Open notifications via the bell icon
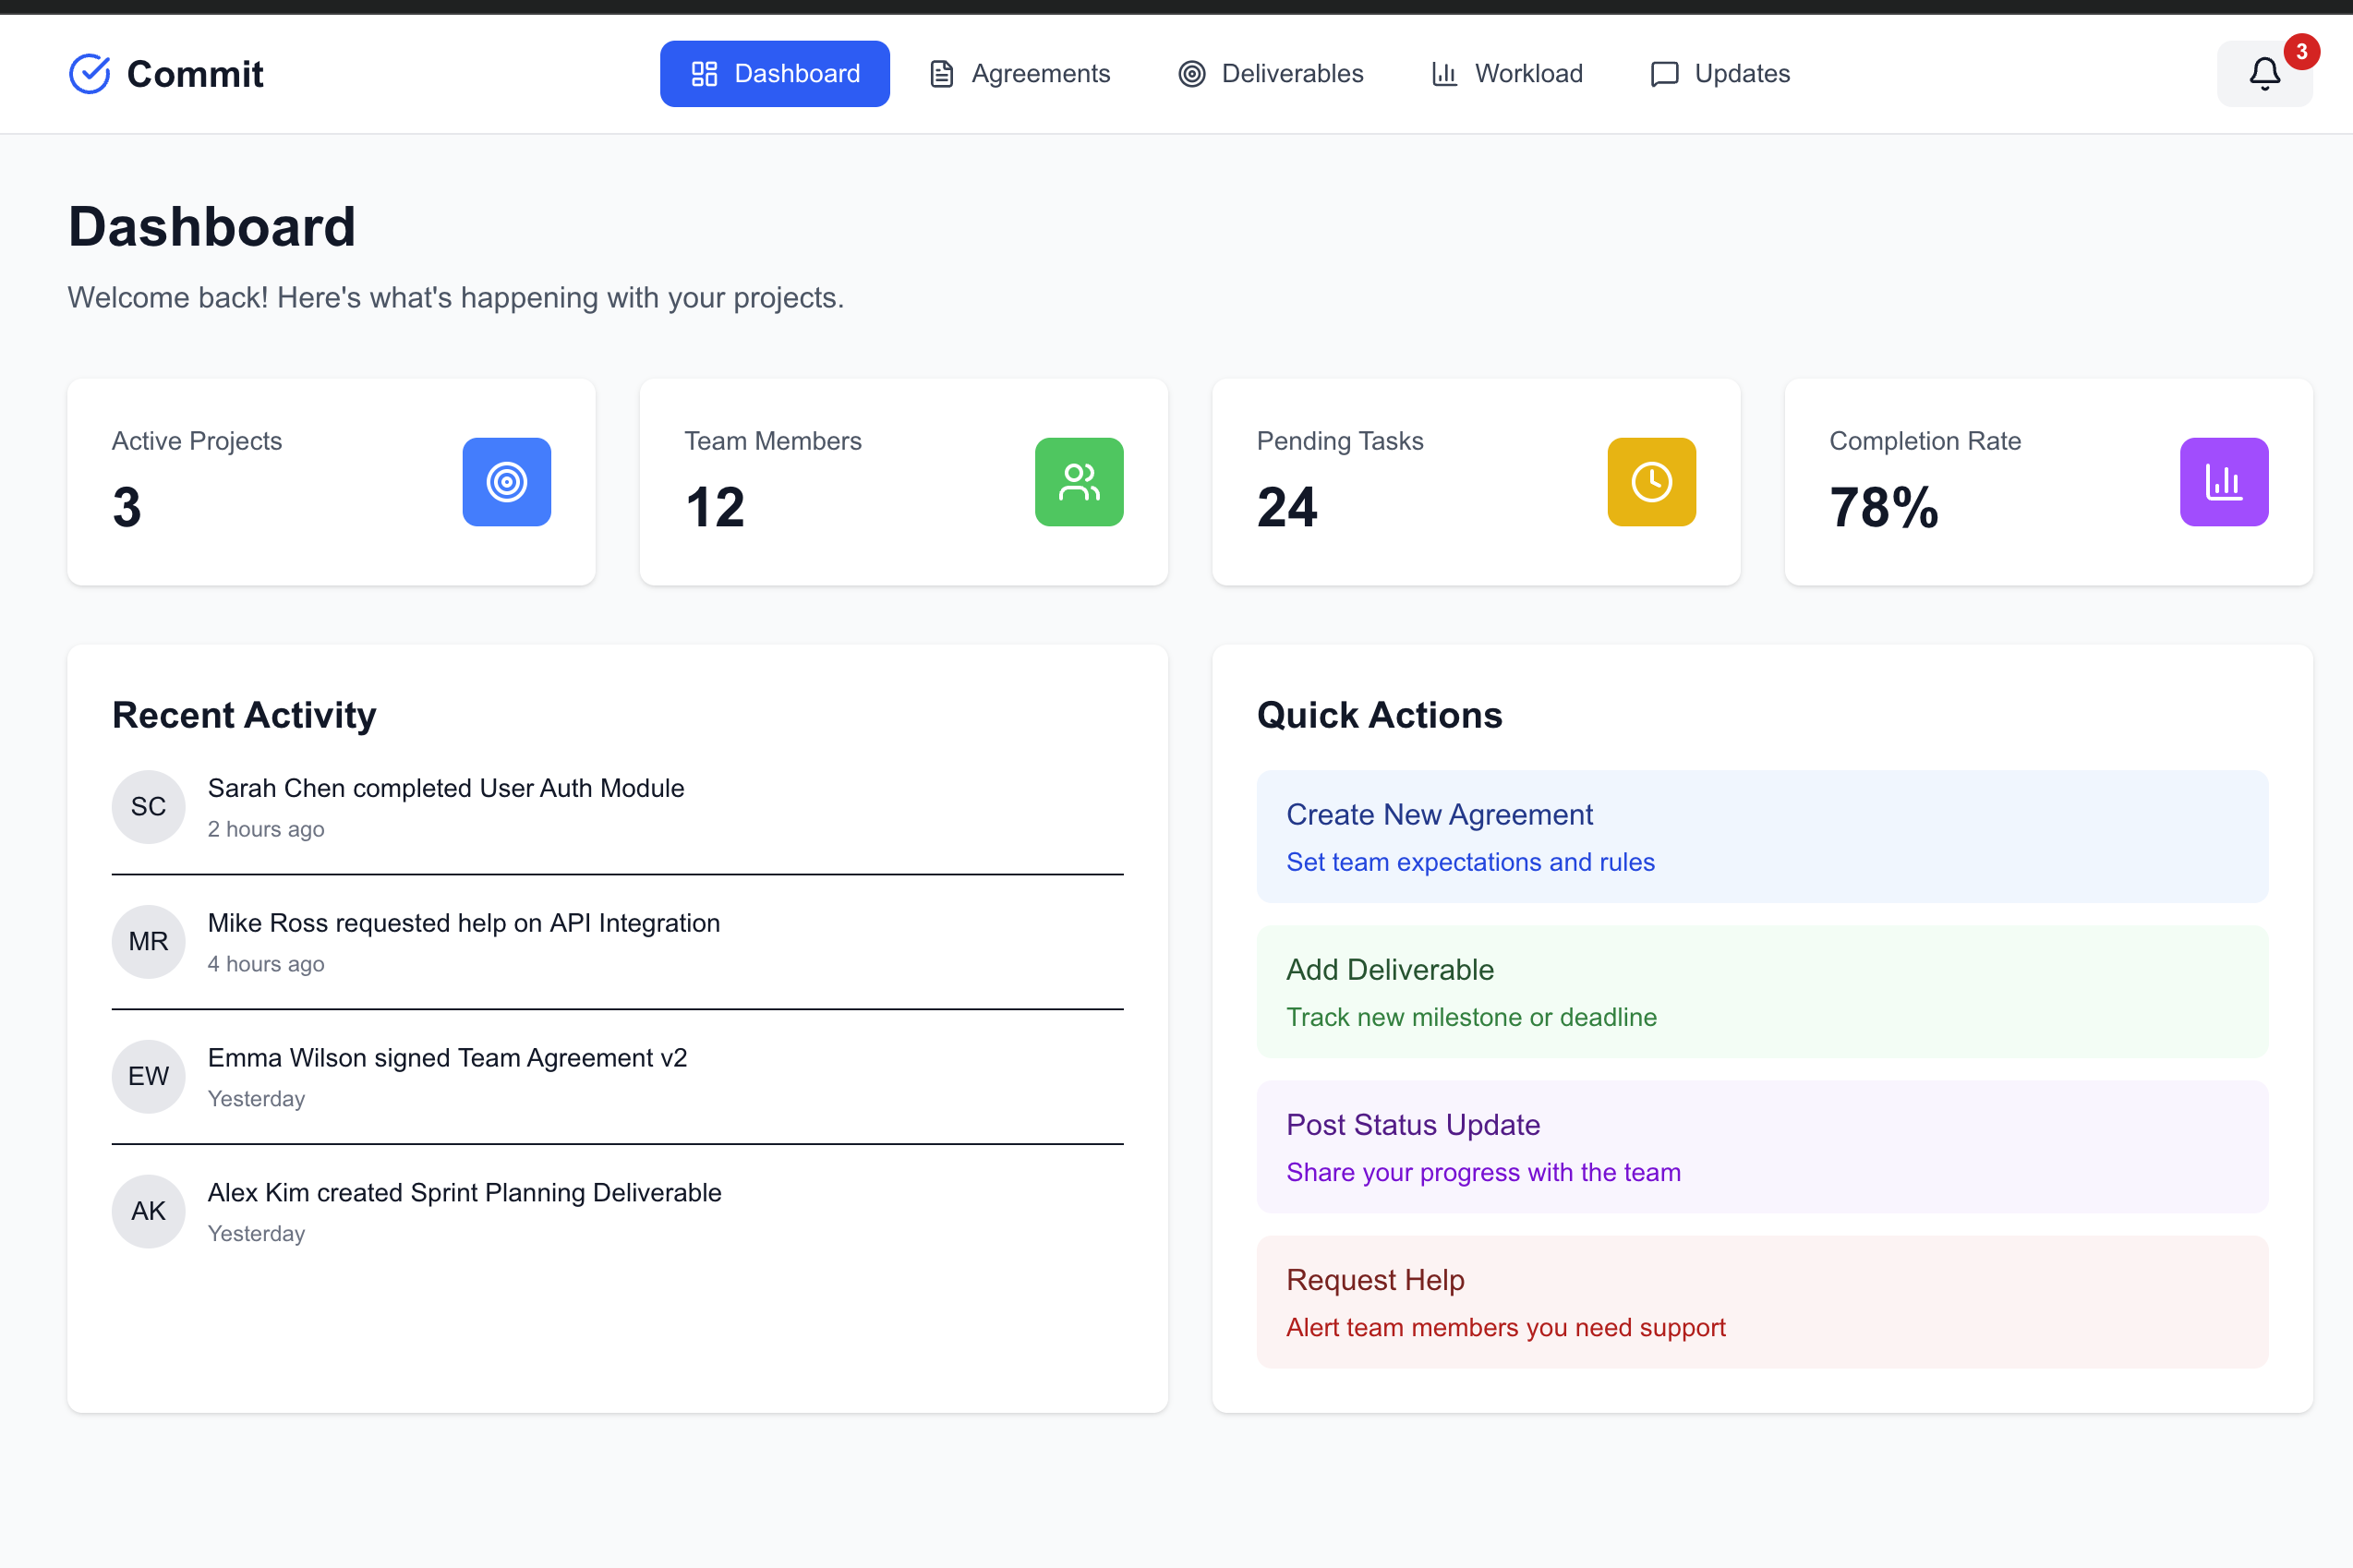The width and height of the screenshot is (2353, 1568). pos(2263,74)
